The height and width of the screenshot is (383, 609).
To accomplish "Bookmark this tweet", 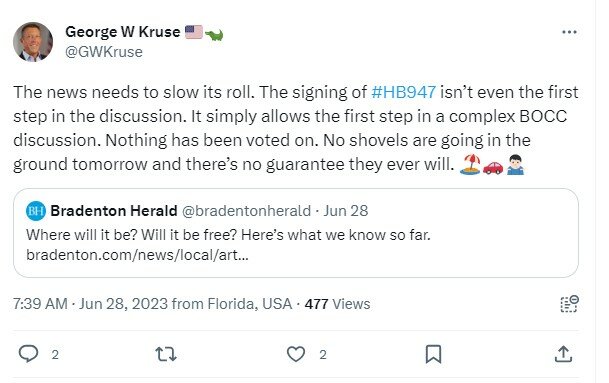I will pos(433,354).
